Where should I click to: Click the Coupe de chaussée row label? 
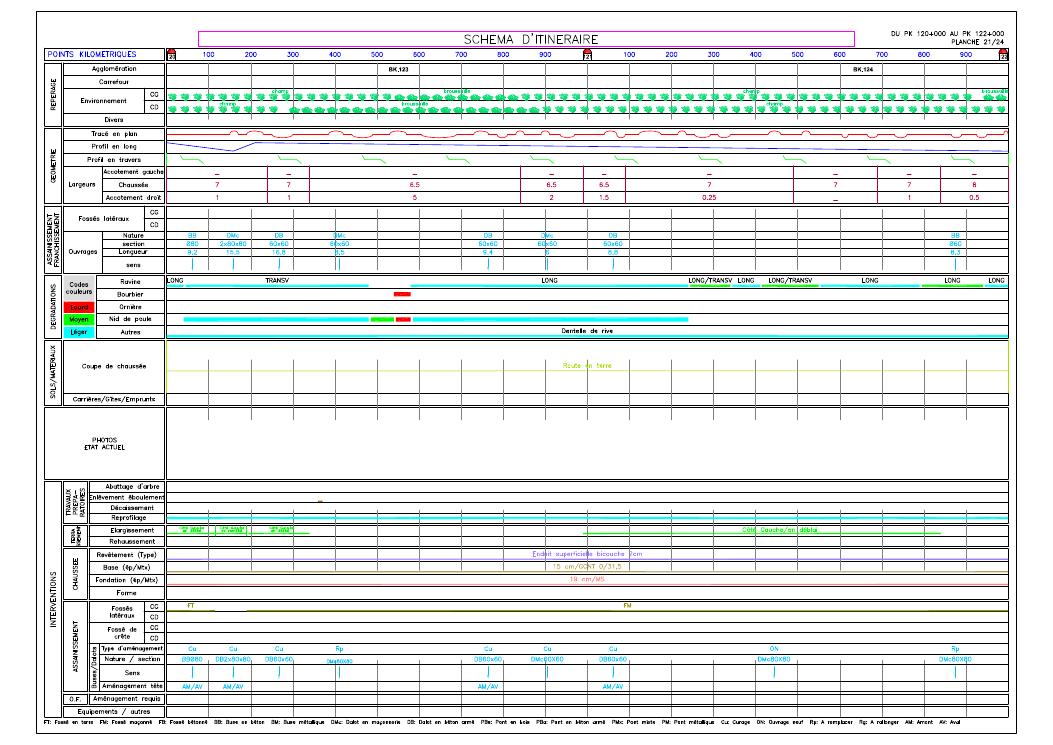(114, 366)
